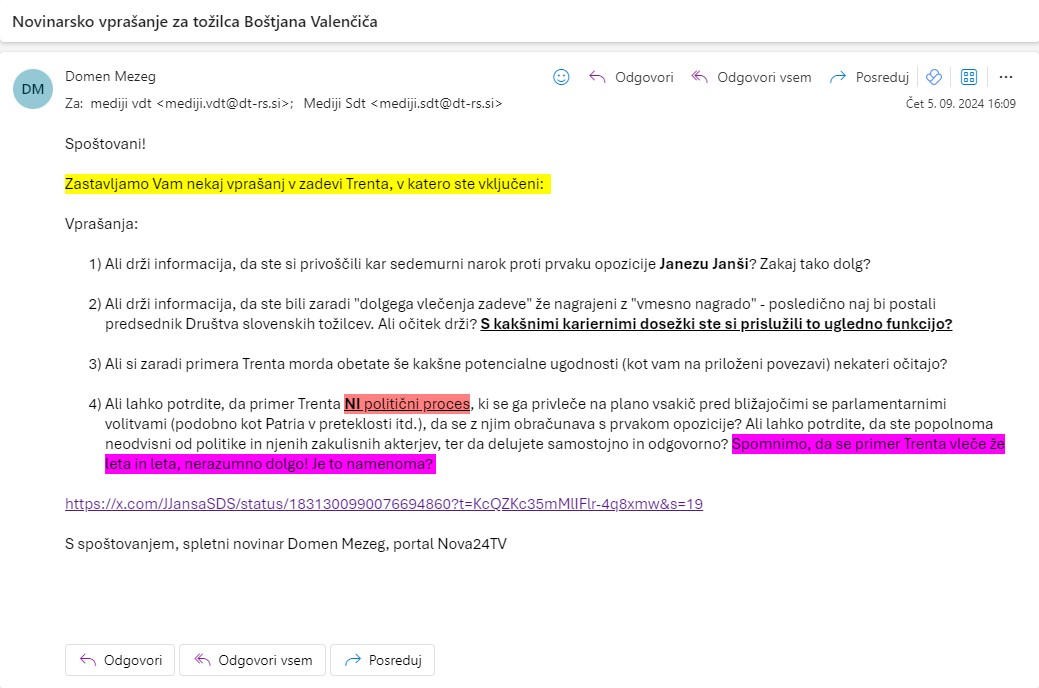Viewport: 1039px width, 688px height.
Task: Click Odgovori vsem in the top toolbar
Action: 751,77
